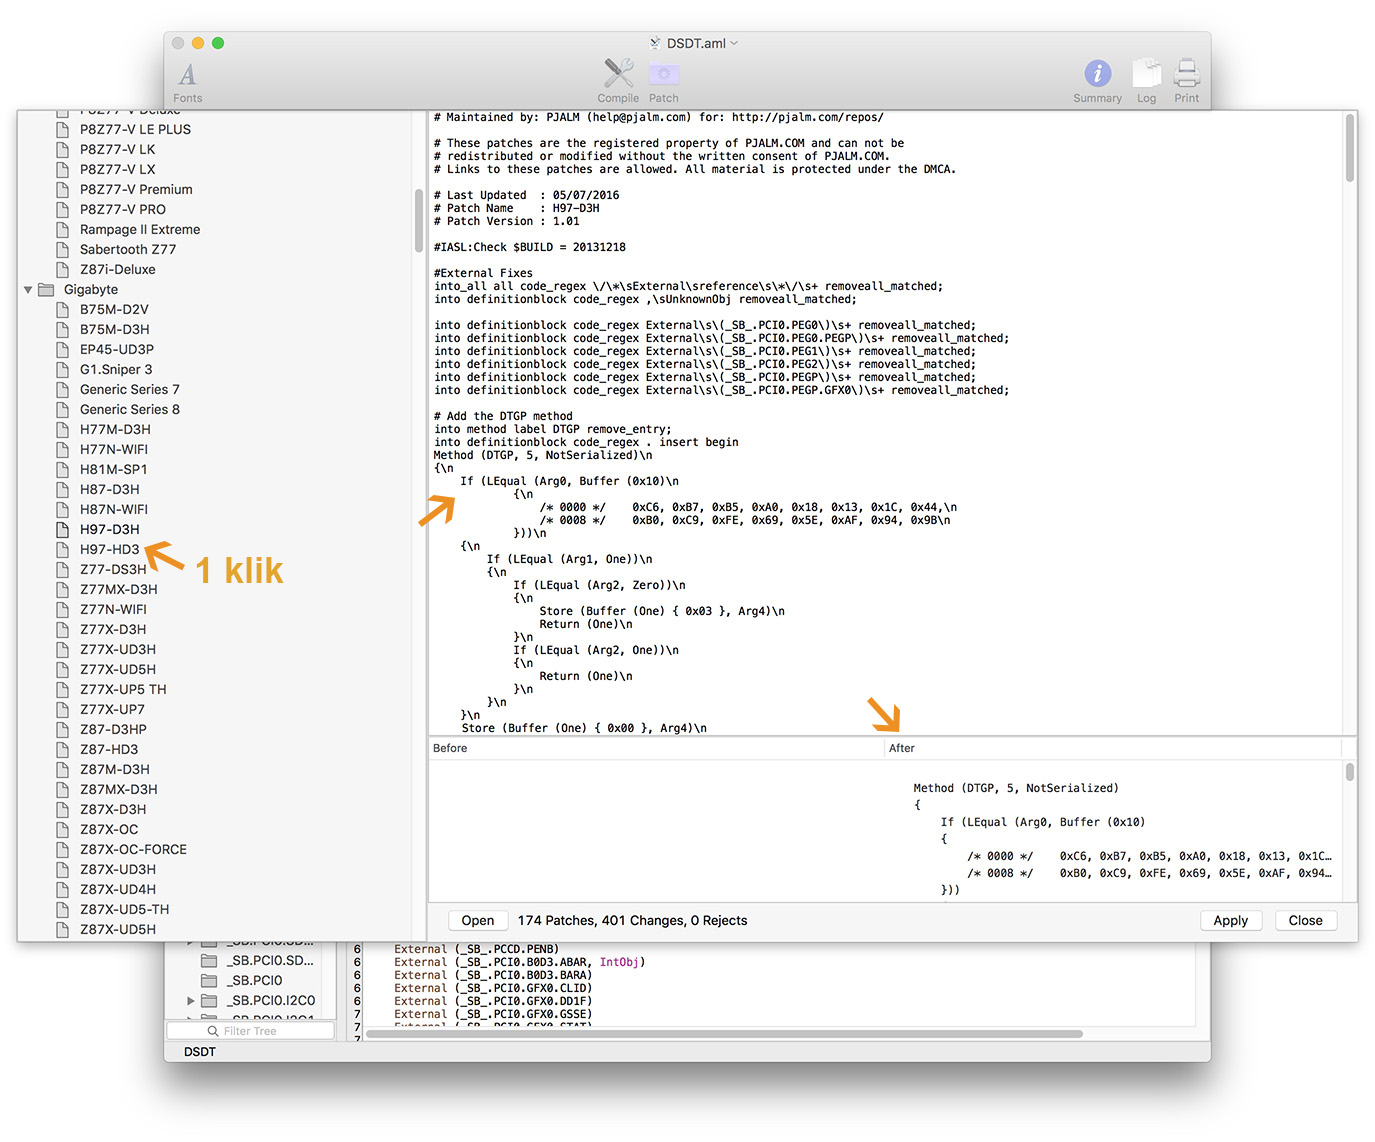The height and width of the screenshot is (1142, 1375).
Task: Click the Patch toolbar icon
Action: pos(663,81)
